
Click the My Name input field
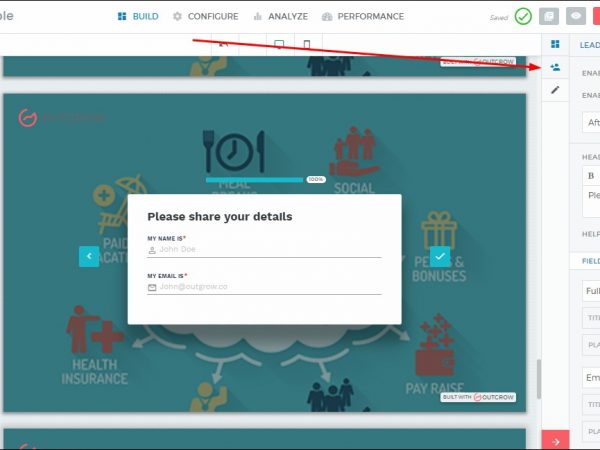coord(265,250)
